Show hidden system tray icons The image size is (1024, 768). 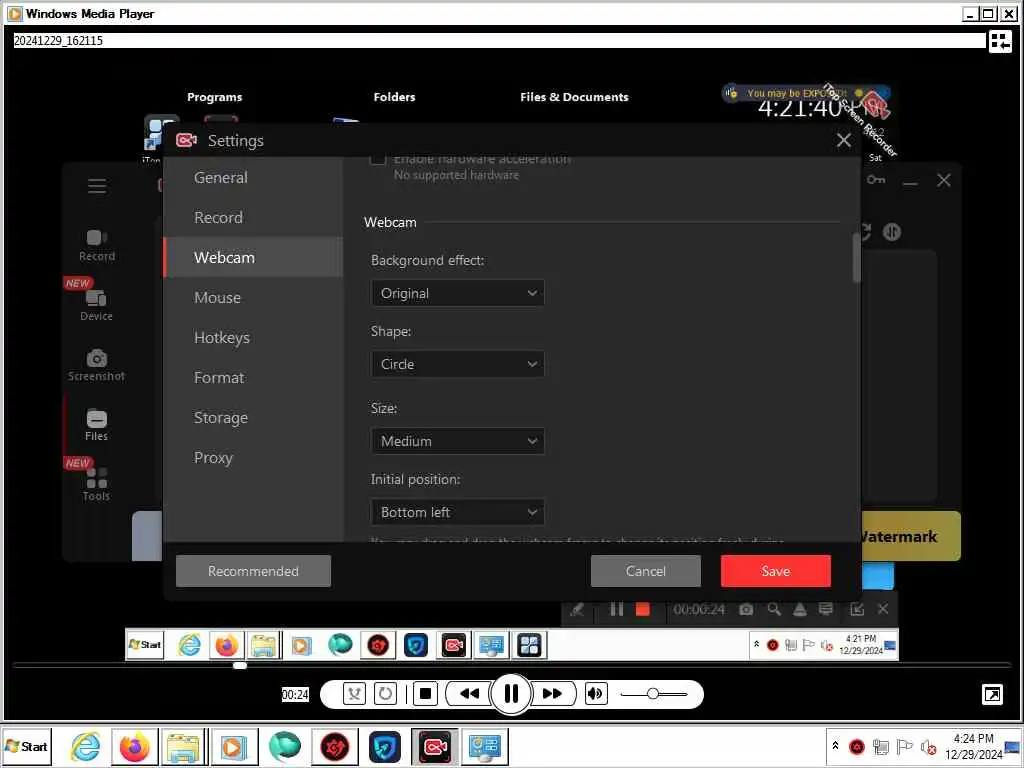tap(835, 745)
